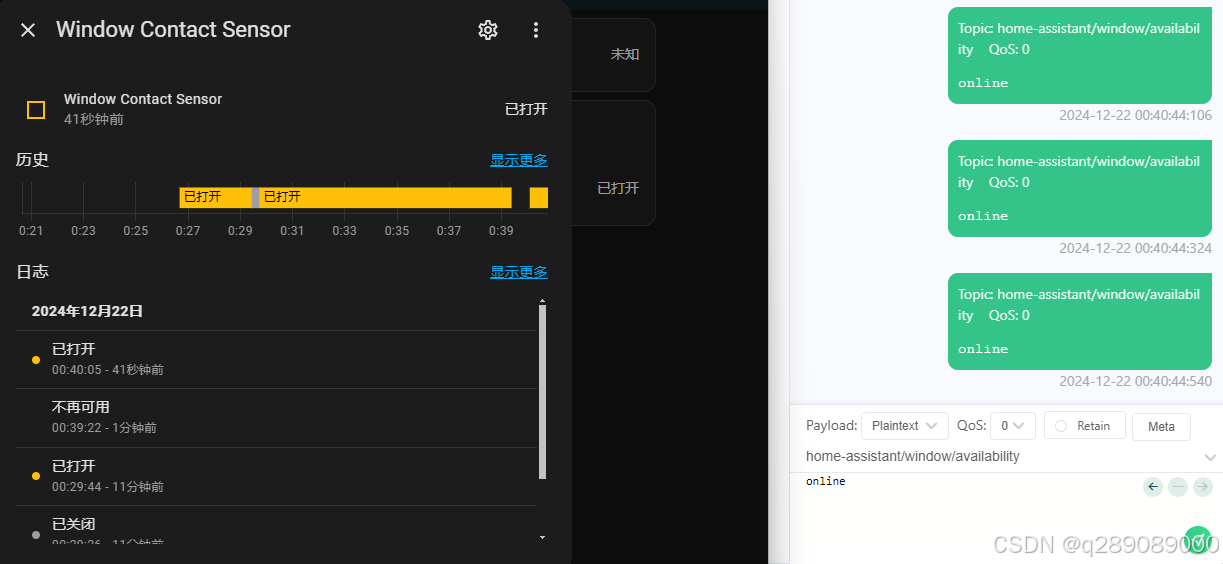Click the yellow window sensor state icon
Image resolution: width=1223 pixels, height=564 pixels.
point(36,110)
